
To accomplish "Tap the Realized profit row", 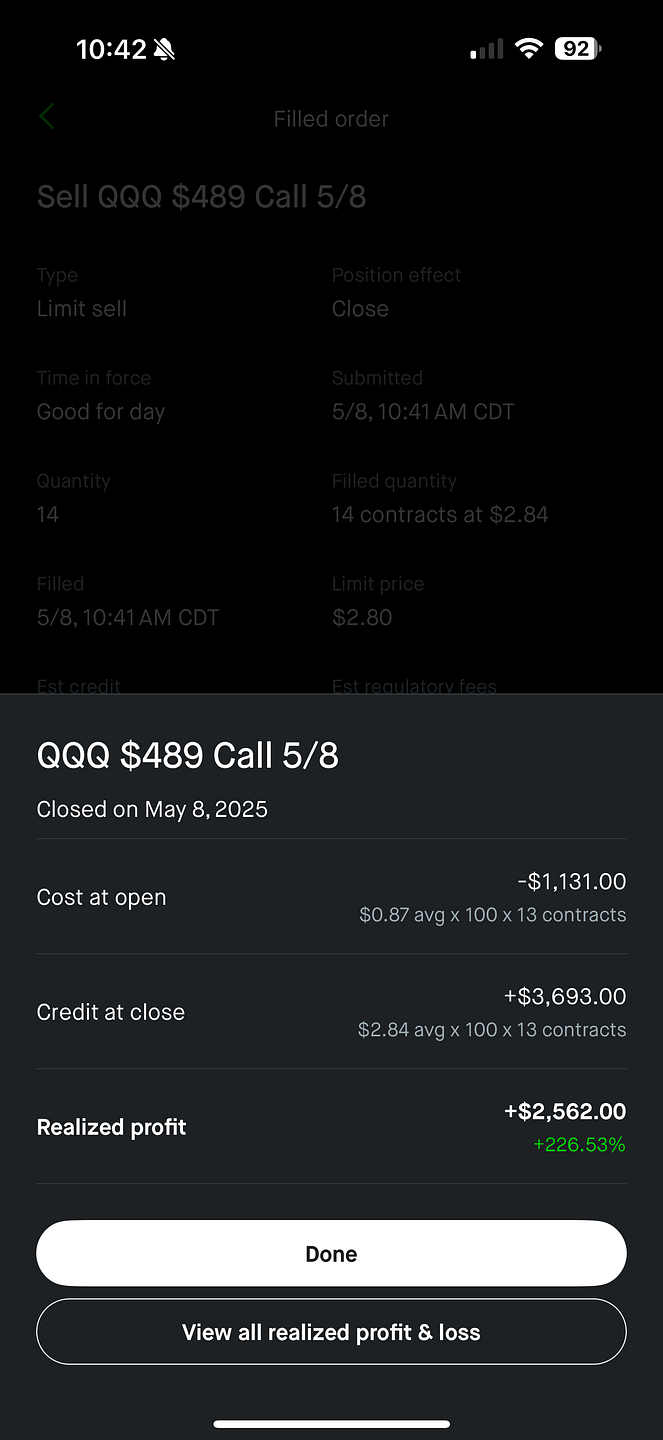I will (331, 1127).
